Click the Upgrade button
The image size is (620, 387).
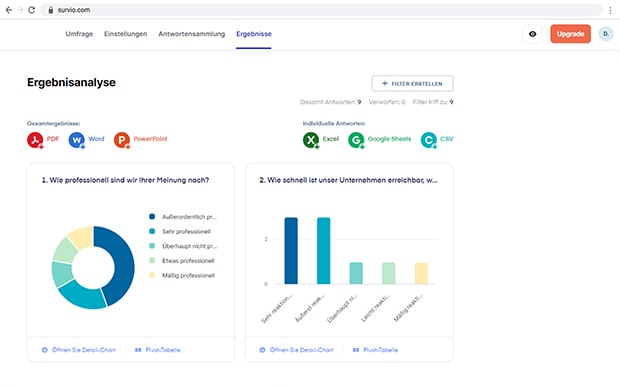(x=571, y=34)
